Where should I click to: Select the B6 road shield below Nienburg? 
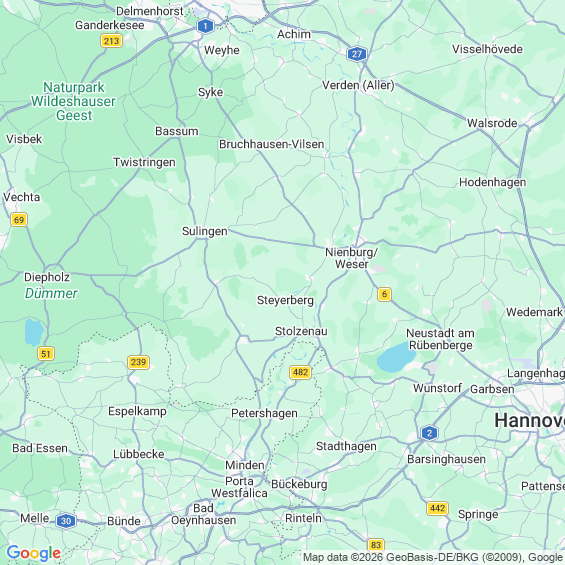pyautogui.click(x=384, y=294)
